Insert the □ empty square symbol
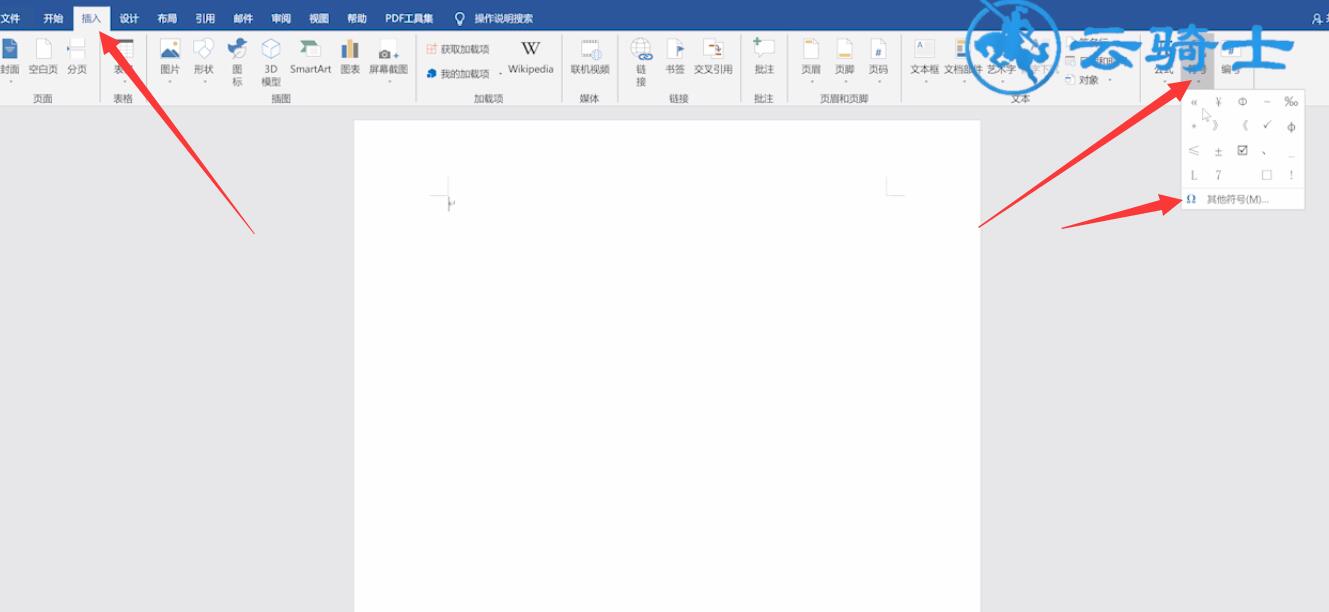The height and width of the screenshot is (612, 1329). tap(1267, 175)
